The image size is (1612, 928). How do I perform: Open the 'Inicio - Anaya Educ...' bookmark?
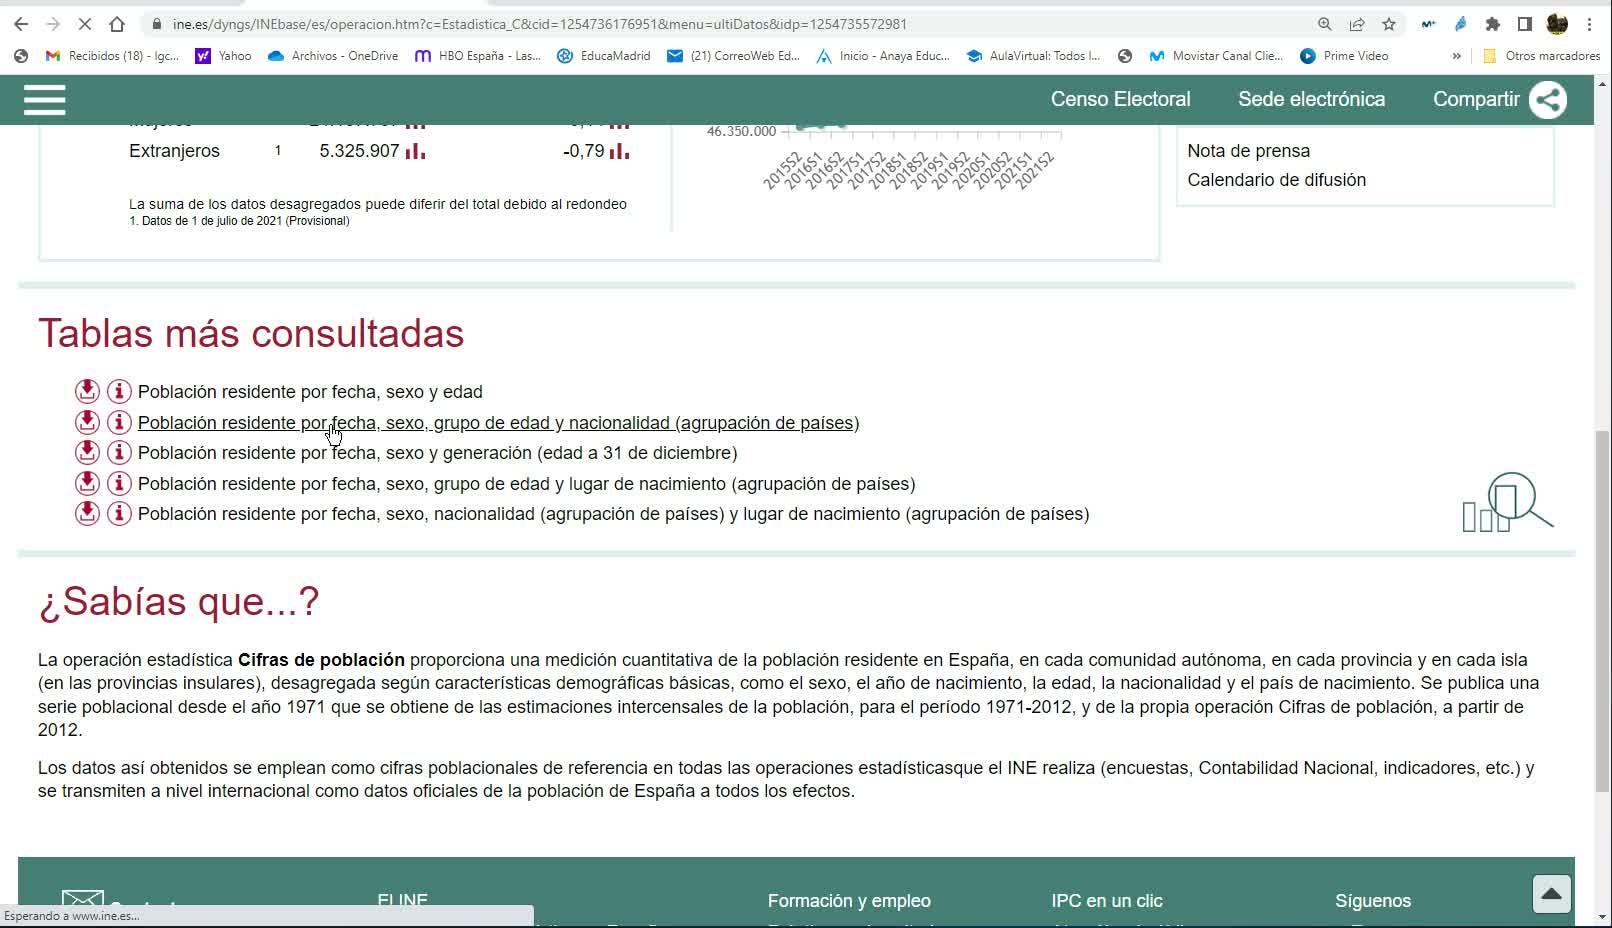883,56
